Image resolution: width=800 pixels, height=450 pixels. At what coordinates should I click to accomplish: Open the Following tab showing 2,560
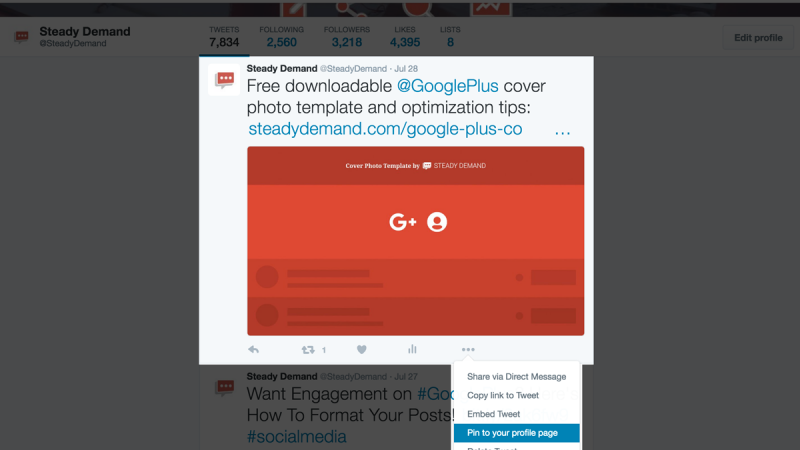282,37
